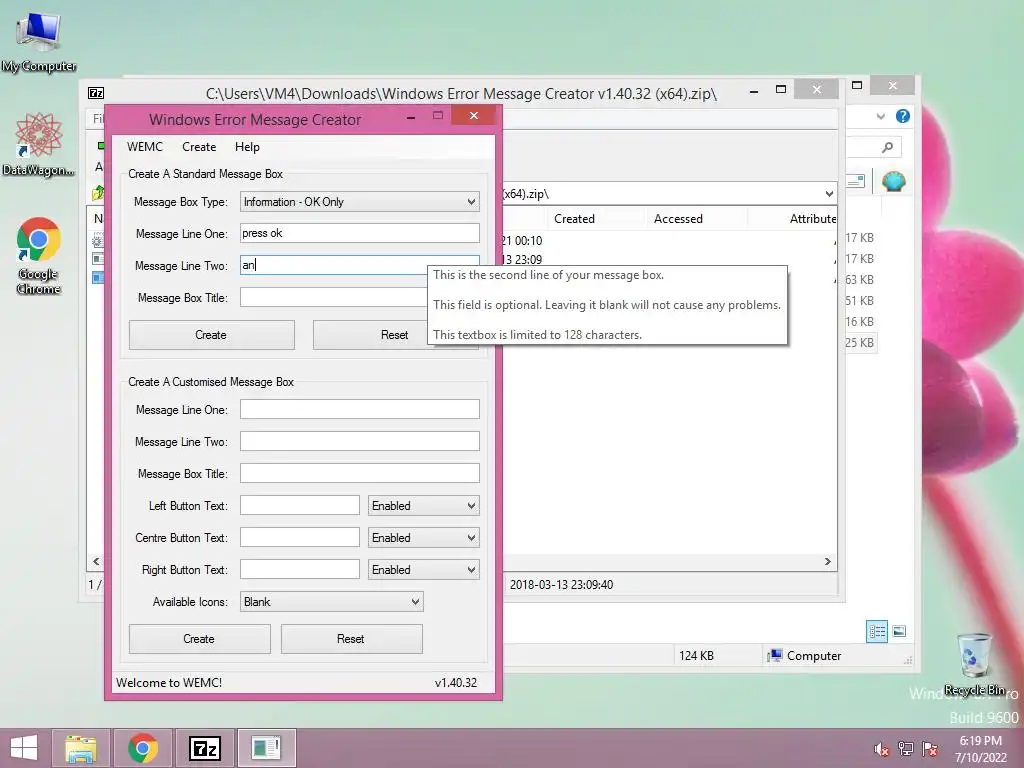Screen dimensions: 1024x768
Task: Switch to WEMC app in the taskbar
Action: (x=266, y=748)
